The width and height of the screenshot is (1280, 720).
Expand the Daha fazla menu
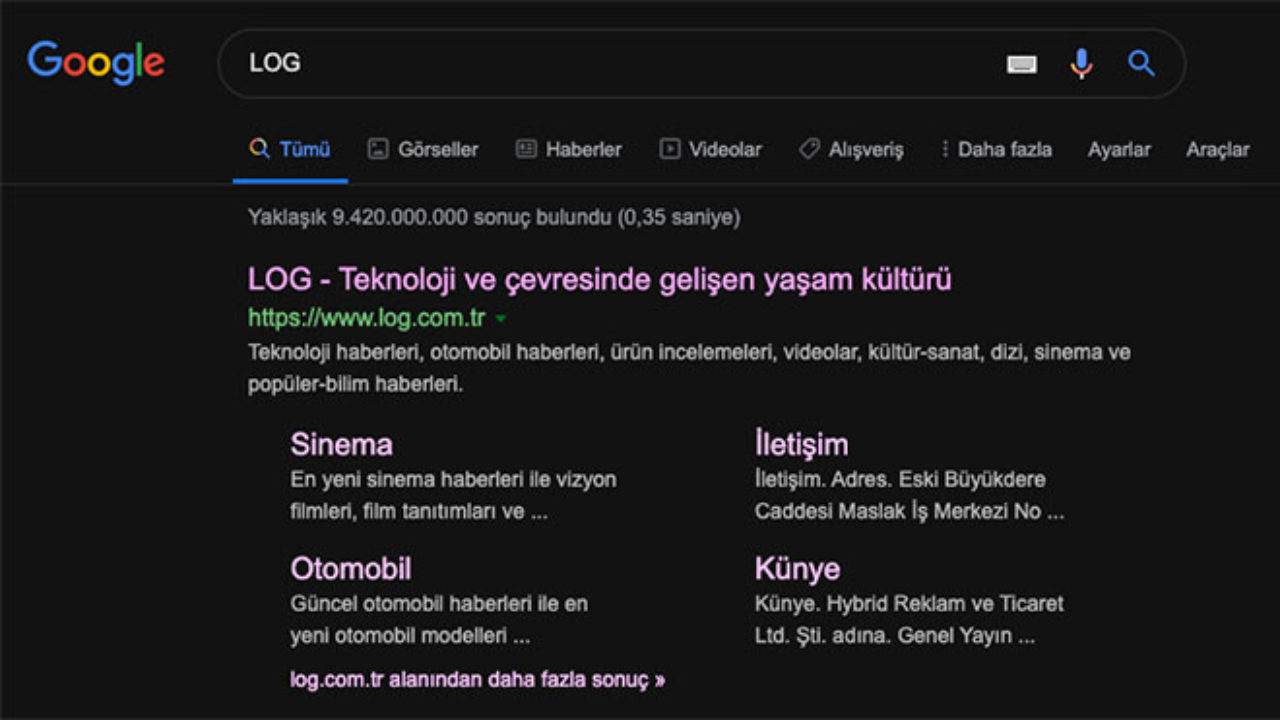click(x=996, y=149)
